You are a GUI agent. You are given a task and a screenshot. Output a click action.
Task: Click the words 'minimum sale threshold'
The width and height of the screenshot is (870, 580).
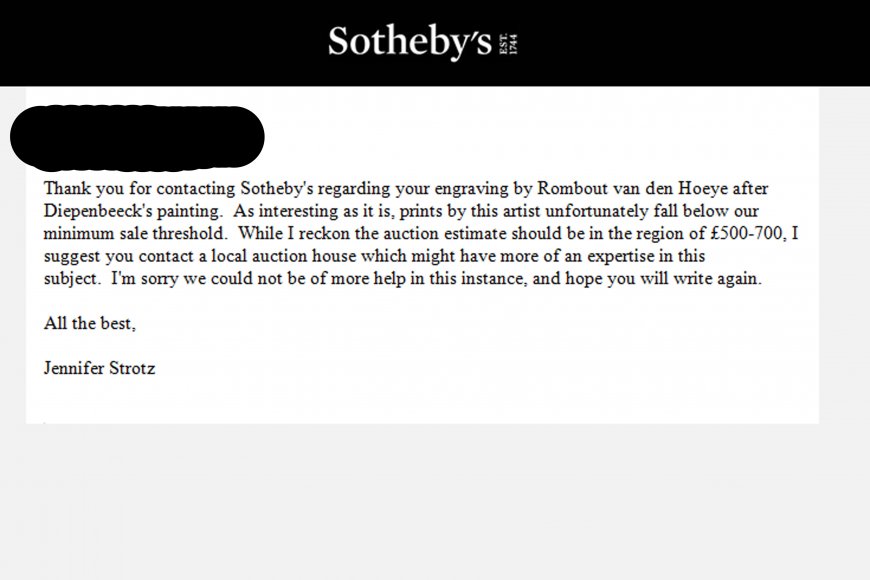tap(134, 234)
